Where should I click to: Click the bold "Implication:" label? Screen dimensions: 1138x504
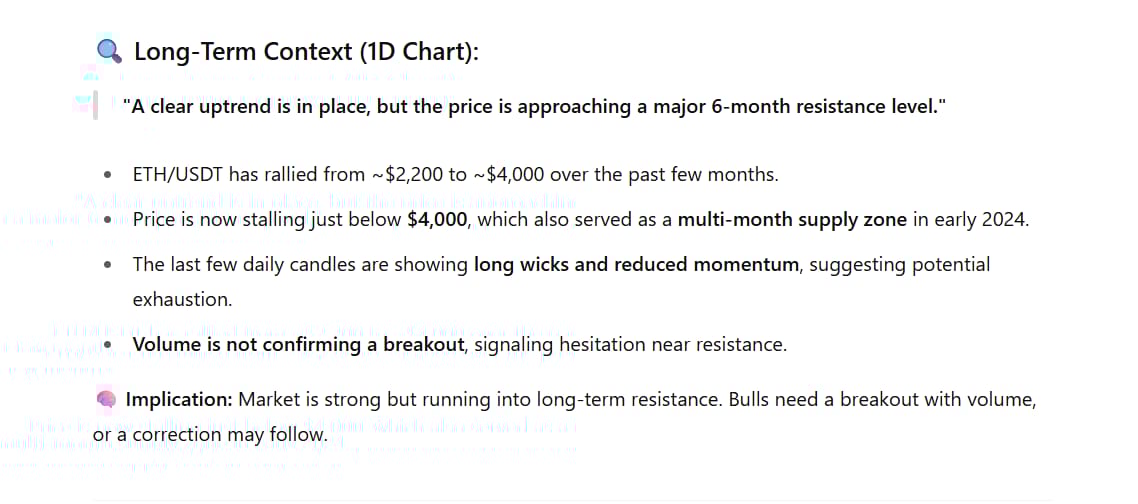[179, 400]
